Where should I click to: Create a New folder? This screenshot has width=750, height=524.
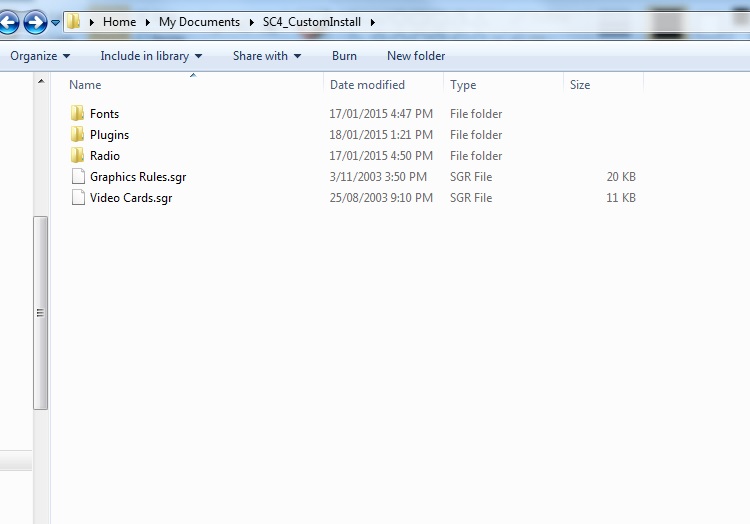416,56
